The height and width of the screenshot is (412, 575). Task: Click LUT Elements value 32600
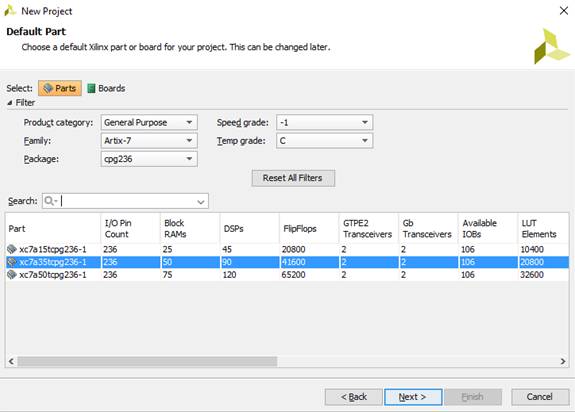click(x=532, y=275)
